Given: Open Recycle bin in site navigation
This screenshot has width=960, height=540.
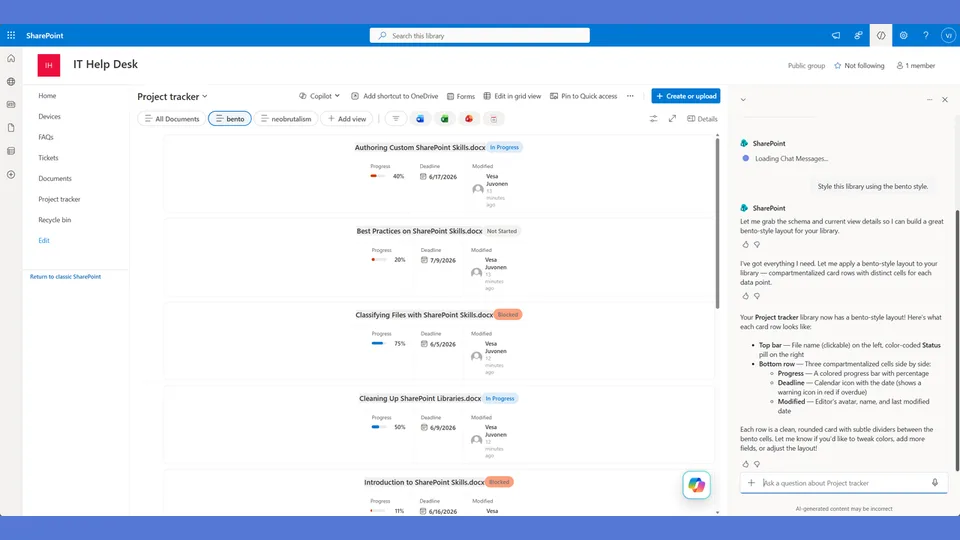Looking at the screenshot, I should [x=54, y=220].
